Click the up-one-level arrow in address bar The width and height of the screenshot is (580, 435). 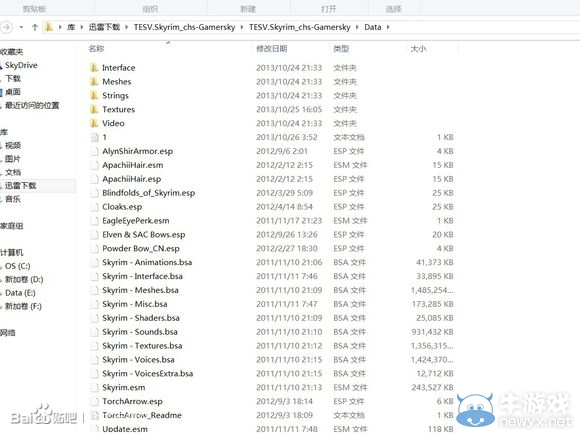coord(35,27)
